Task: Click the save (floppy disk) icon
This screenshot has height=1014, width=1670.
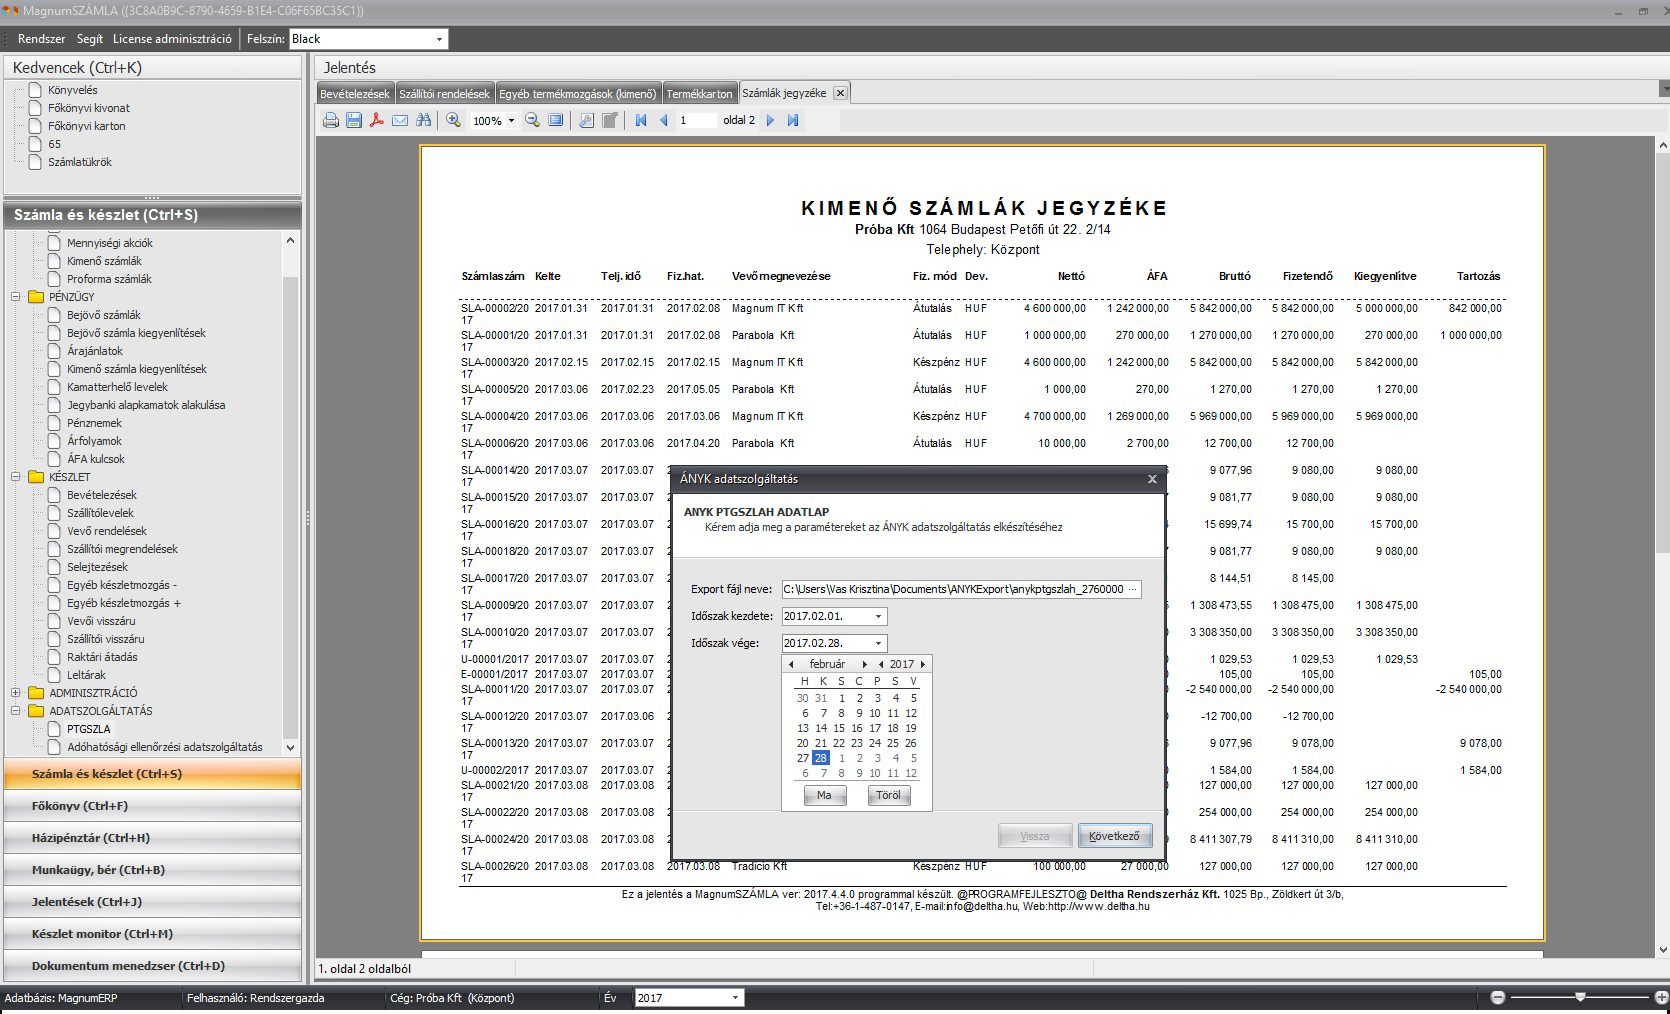Action: coord(354,120)
